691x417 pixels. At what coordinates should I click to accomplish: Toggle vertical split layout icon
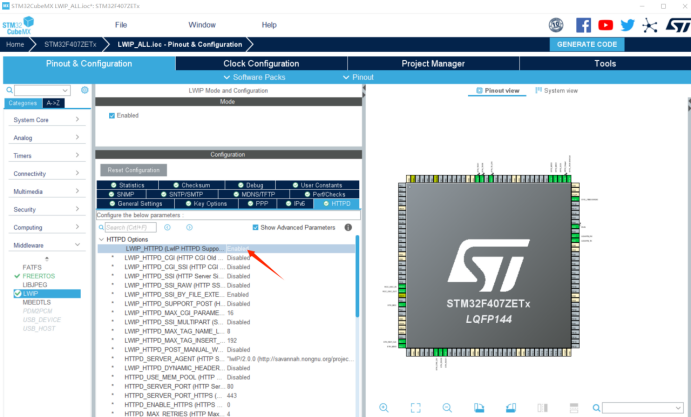click(542, 408)
